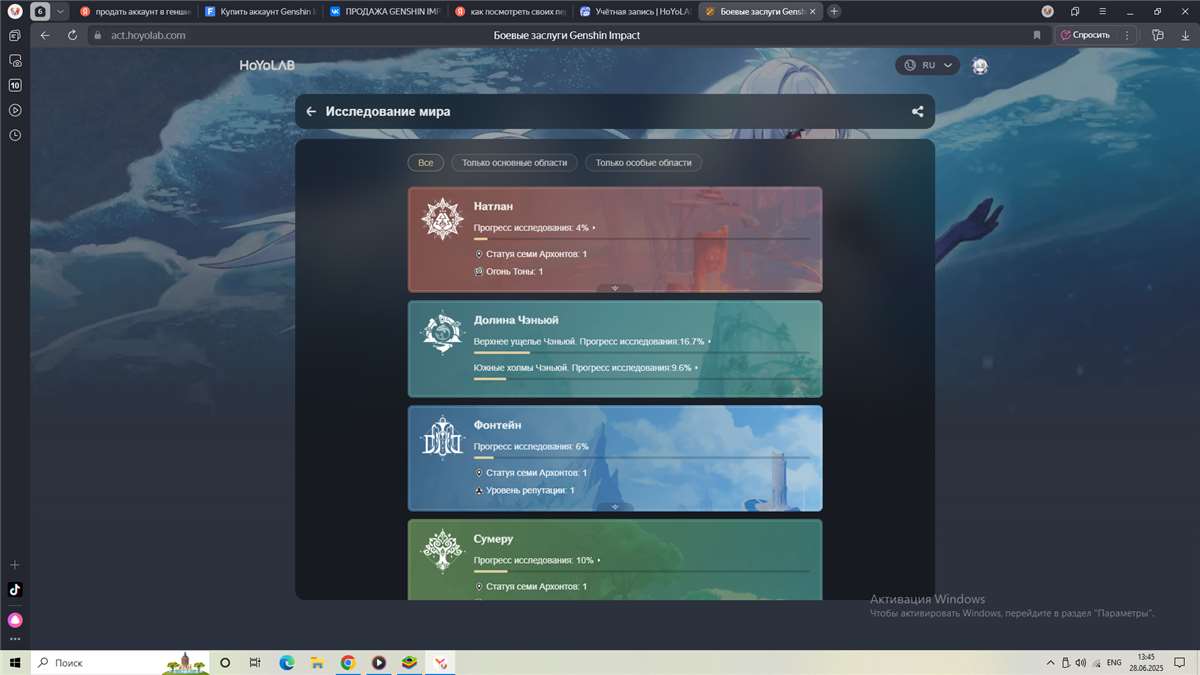
Task: Launch Microsoft Edge from taskbar
Action: point(286,663)
